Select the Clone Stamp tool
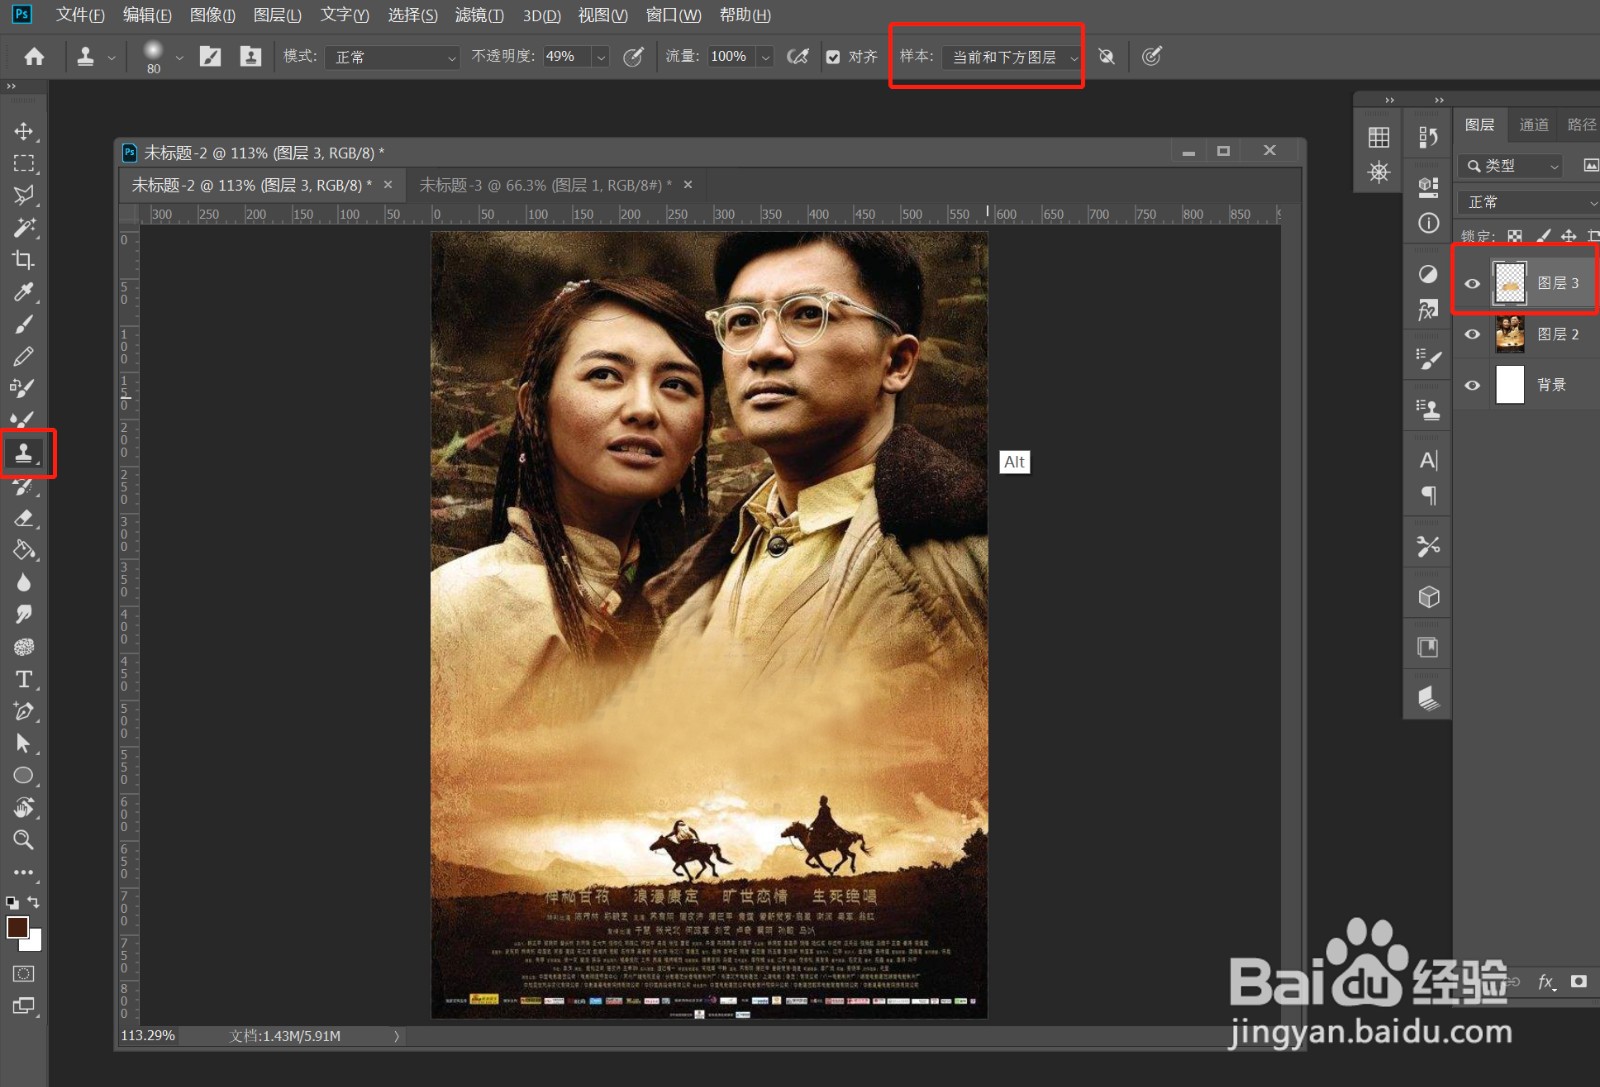 [x=24, y=453]
